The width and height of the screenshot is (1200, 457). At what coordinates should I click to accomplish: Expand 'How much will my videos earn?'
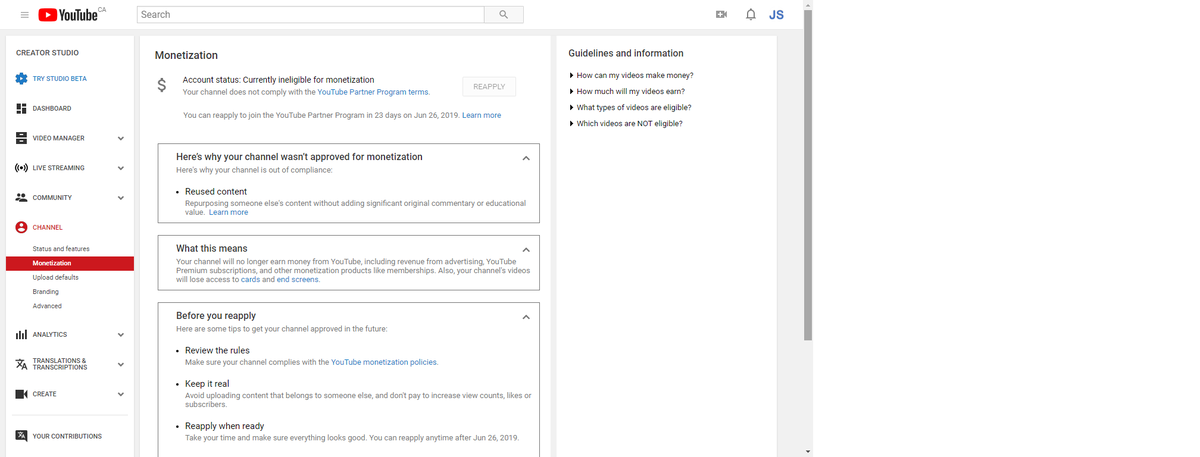click(627, 91)
